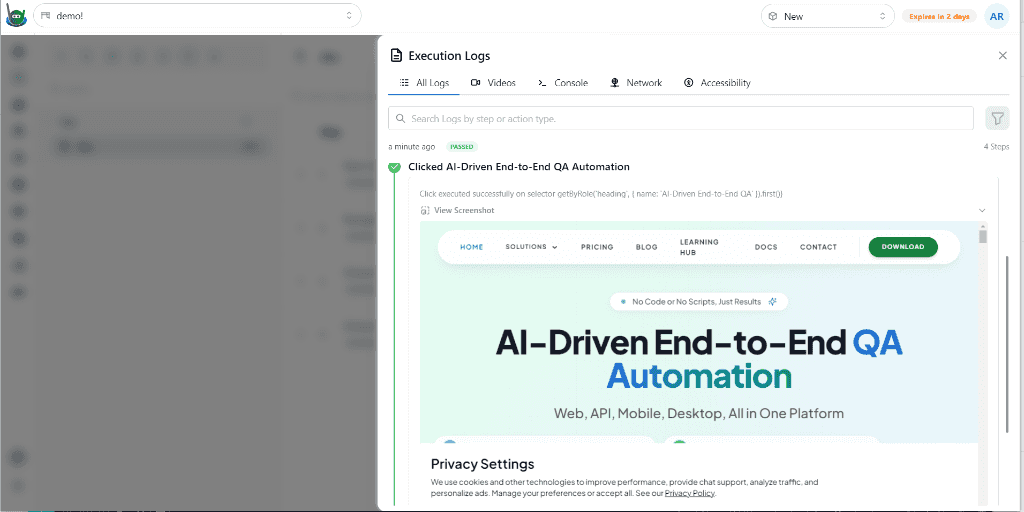The width and height of the screenshot is (1024, 512).
Task: Switch to the Accessibility tab
Action: (717, 83)
